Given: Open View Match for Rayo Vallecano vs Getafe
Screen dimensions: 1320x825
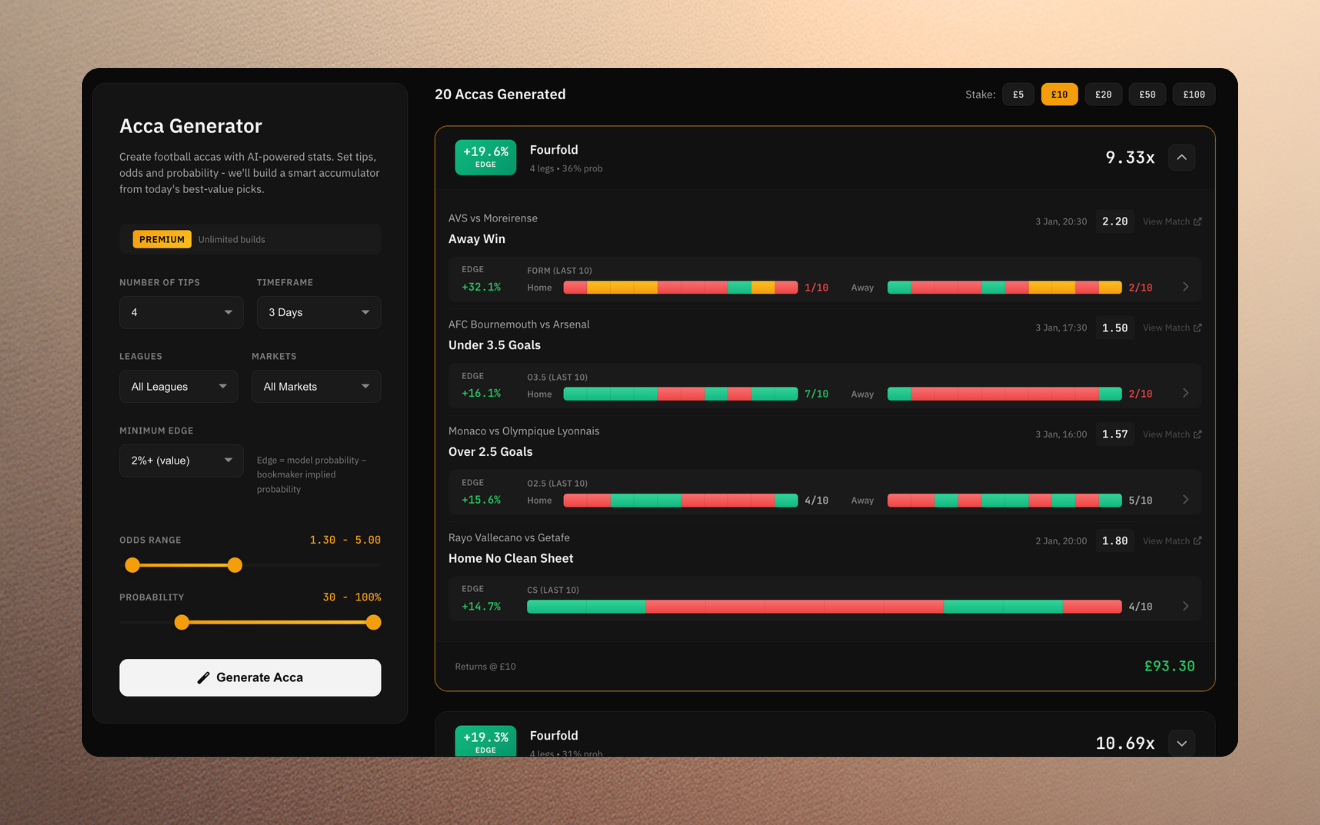Looking at the screenshot, I should click(1196, 540).
